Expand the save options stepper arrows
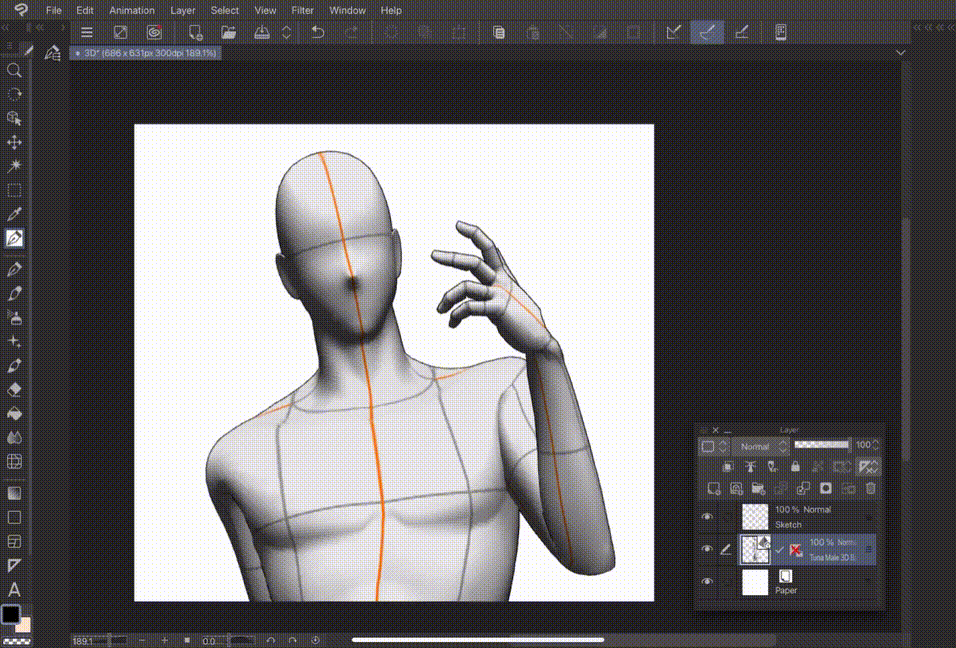The width and height of the screenshot is (956, 648). 286,32
